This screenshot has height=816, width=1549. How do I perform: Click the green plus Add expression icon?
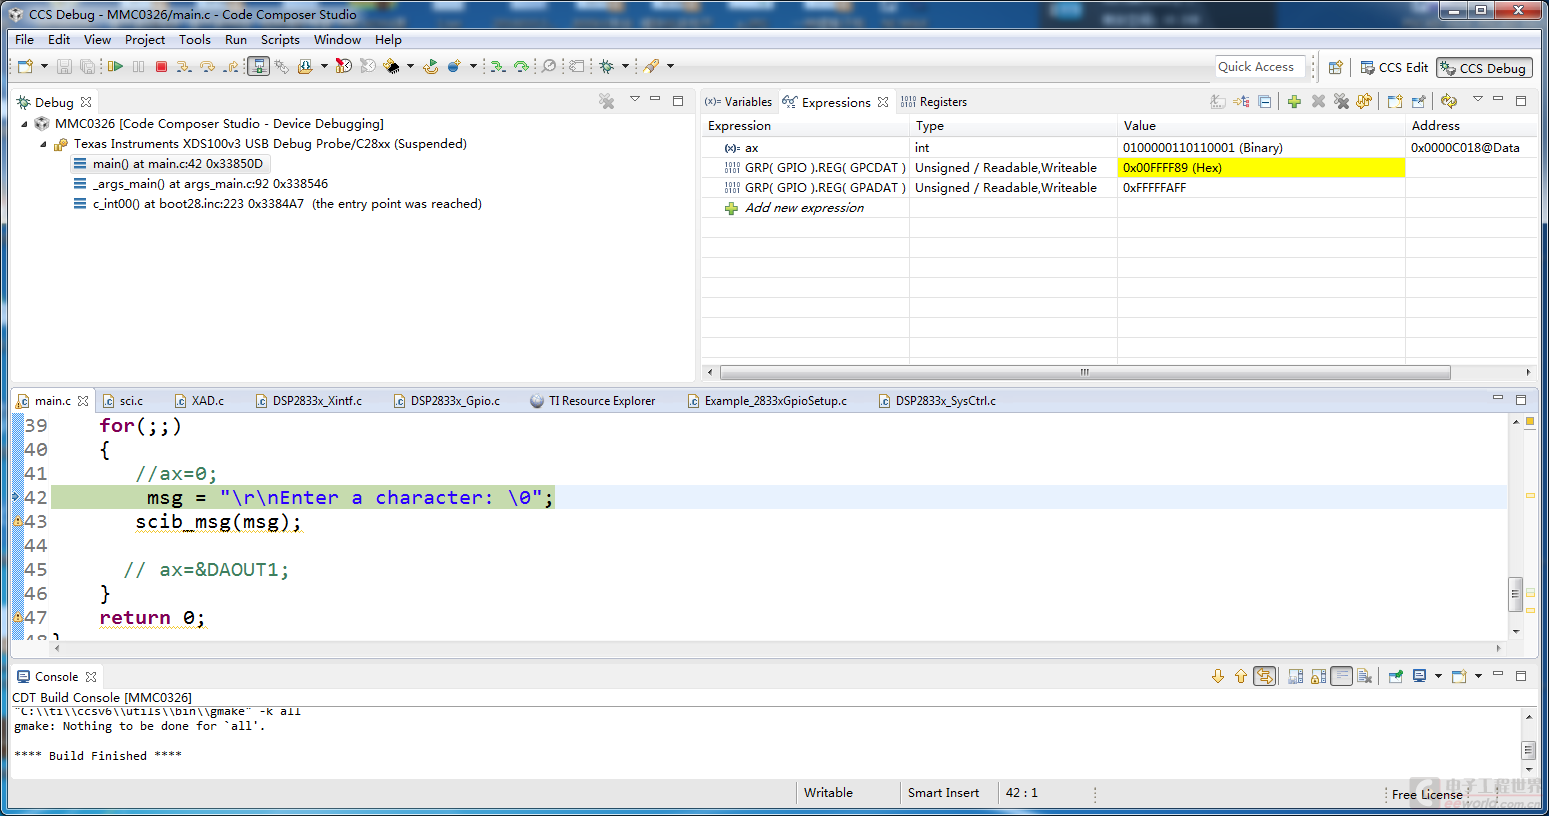[x=1294, y=101]
